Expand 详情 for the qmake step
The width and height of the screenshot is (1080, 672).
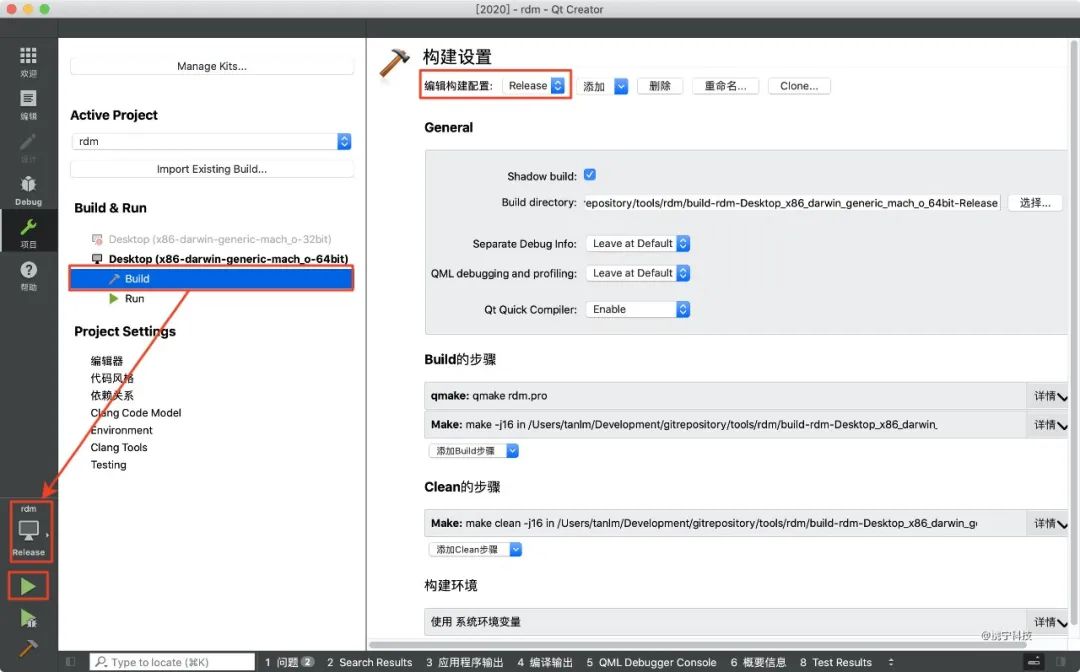tap(1049, 396)
